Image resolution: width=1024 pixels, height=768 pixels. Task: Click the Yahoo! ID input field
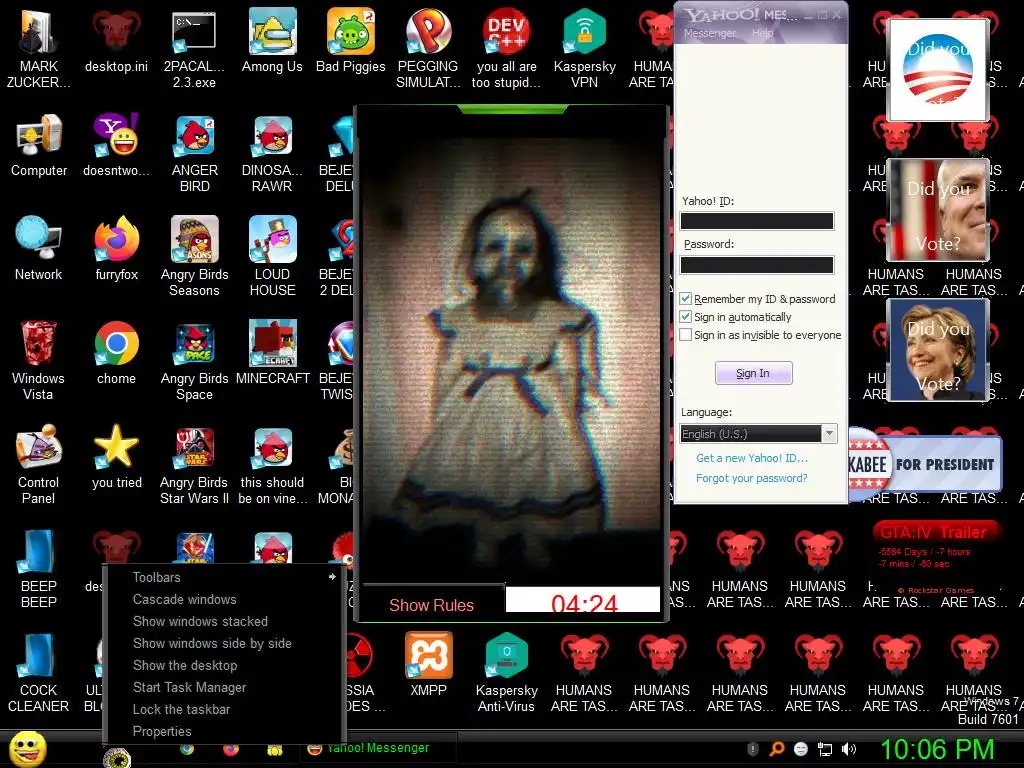tap(757, 221)
